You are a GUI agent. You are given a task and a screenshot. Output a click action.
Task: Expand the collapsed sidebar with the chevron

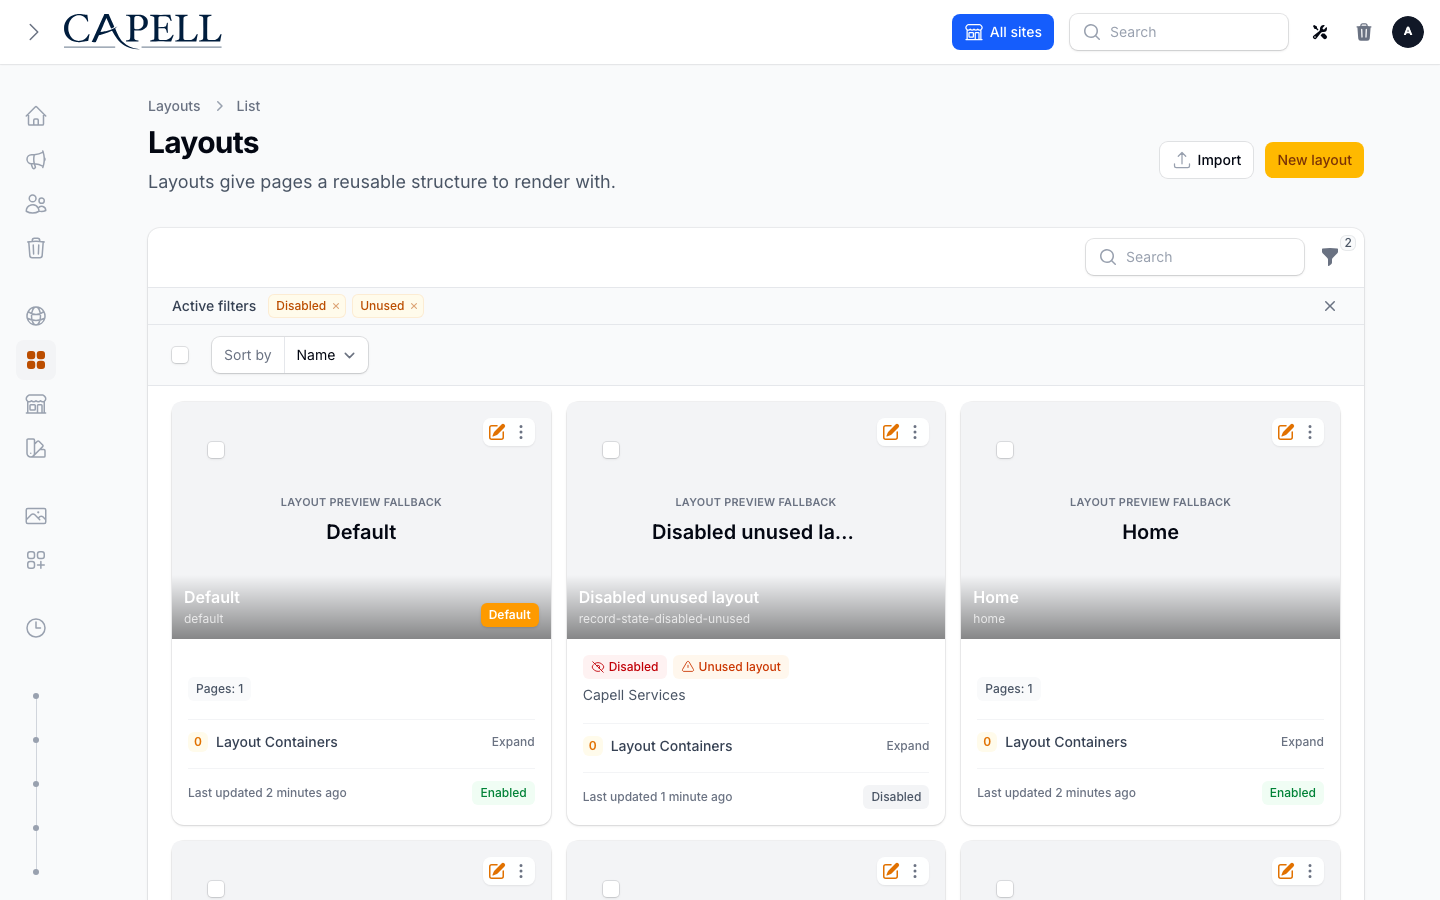point(34,32)
